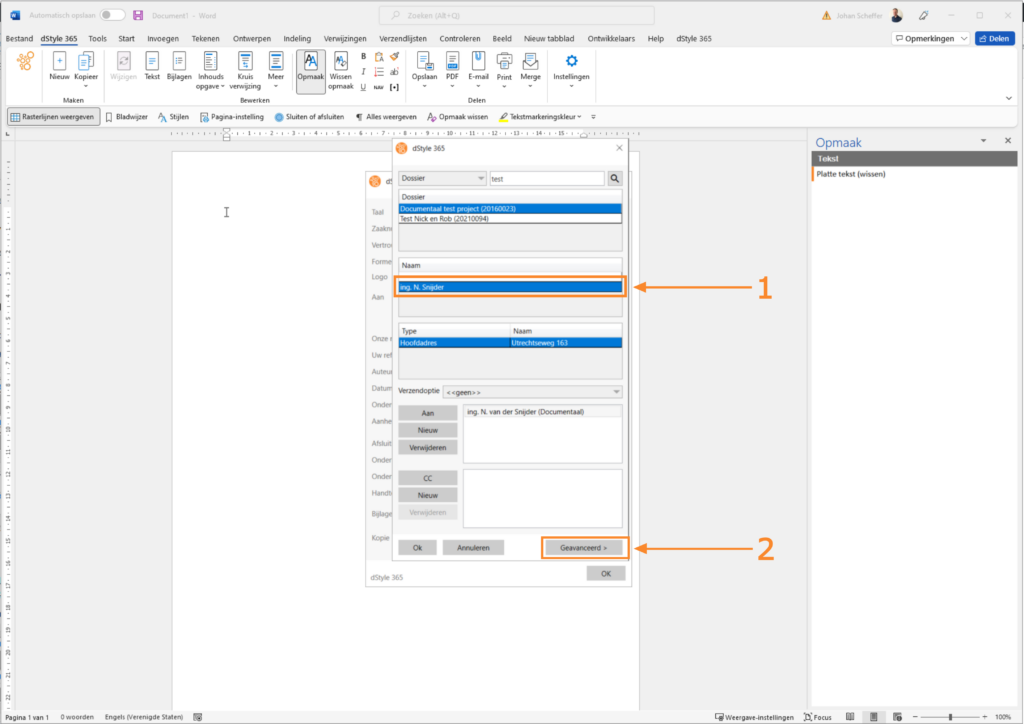Screen dimensions: 1024x724
Task: Adjust the zoom slider handle
Action: point(950,717)
